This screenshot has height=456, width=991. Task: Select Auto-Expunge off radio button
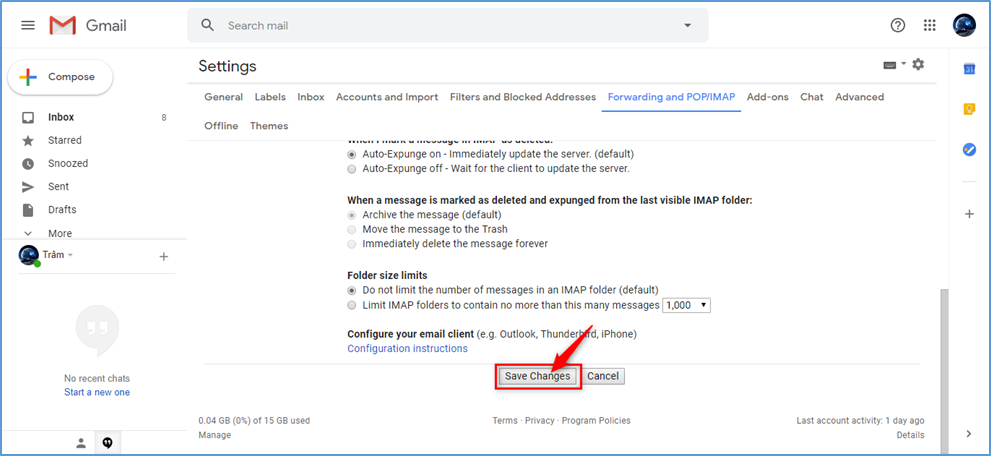pyautogui.click(x=352, y=169)
